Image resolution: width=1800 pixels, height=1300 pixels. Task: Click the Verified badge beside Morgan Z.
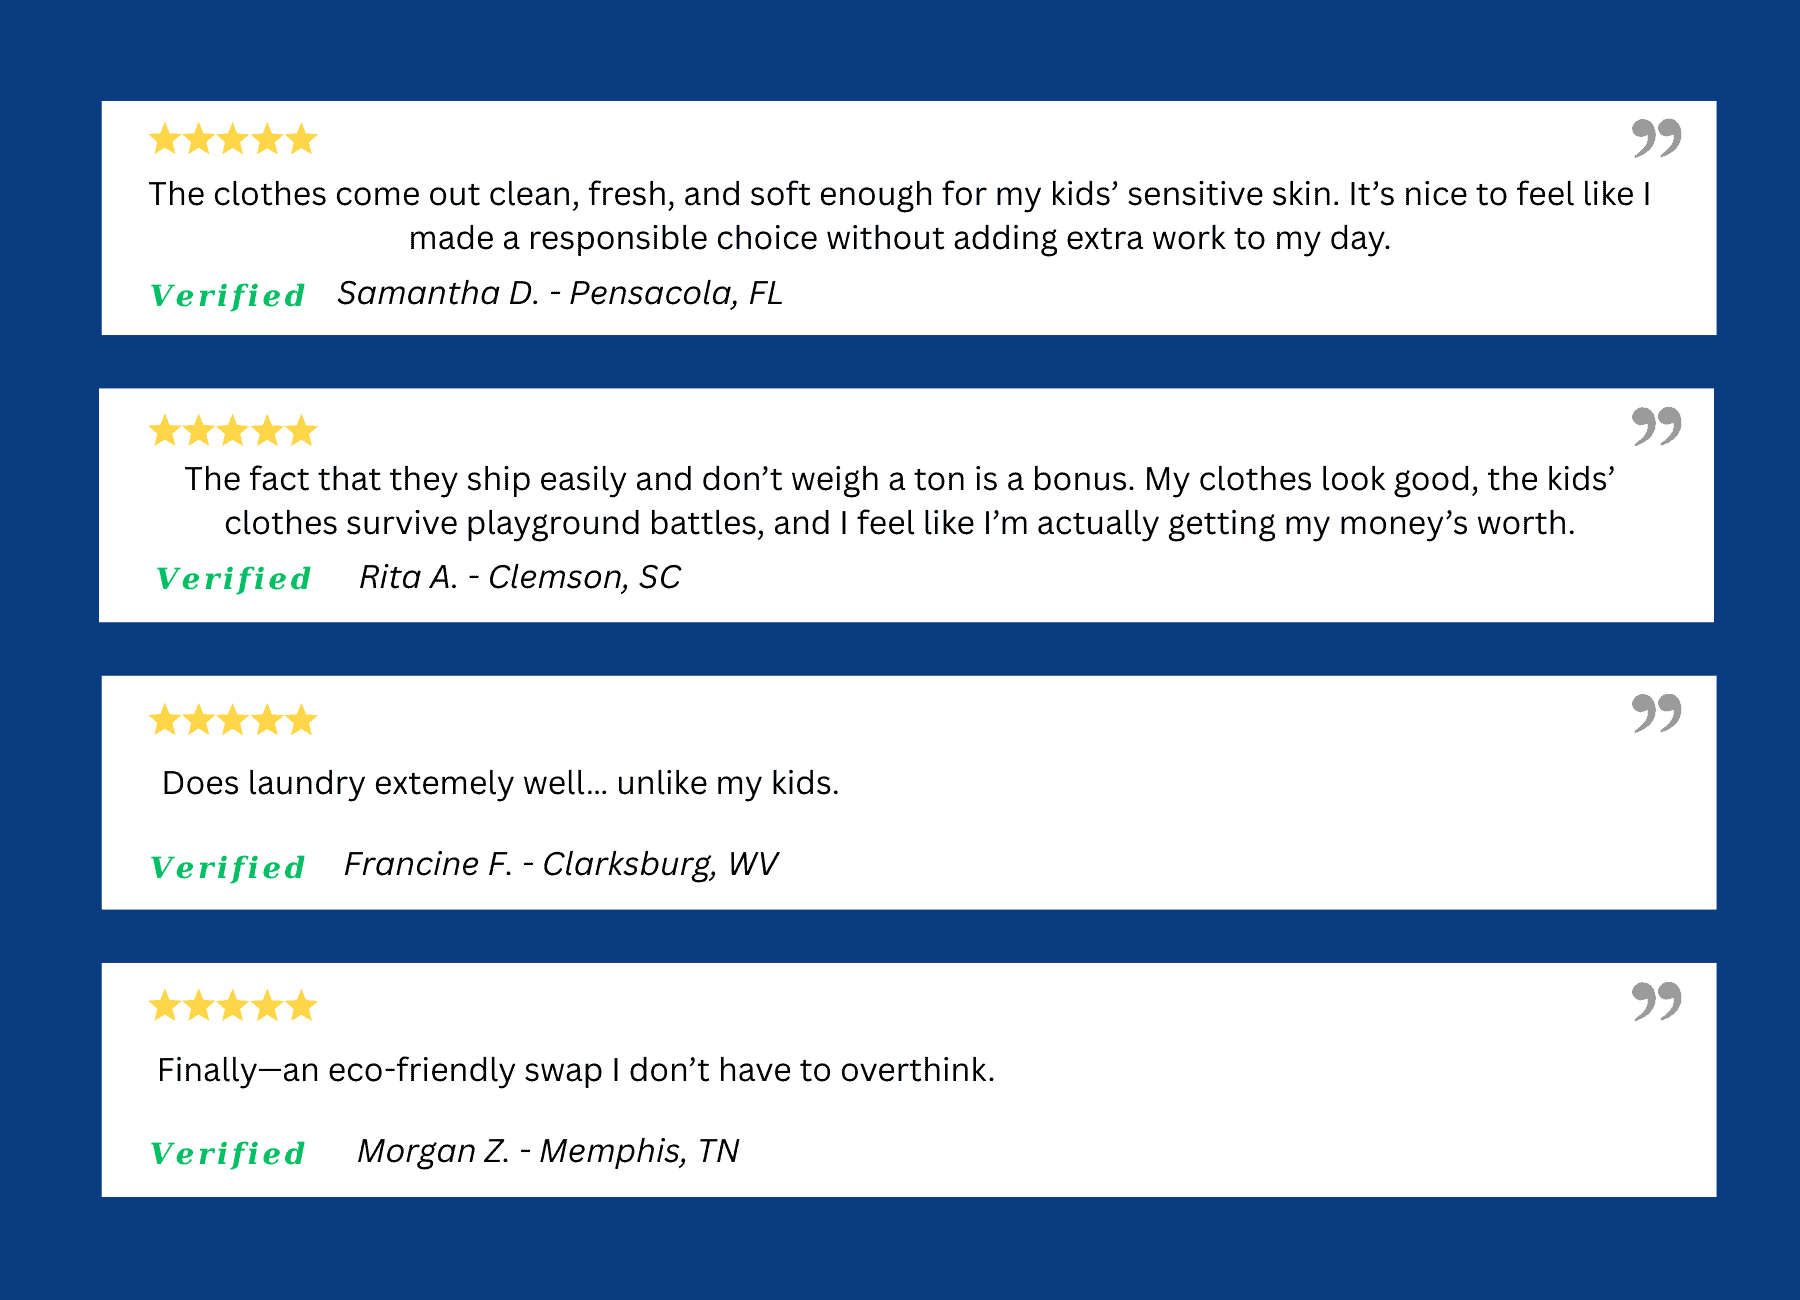pos(228,1154)
